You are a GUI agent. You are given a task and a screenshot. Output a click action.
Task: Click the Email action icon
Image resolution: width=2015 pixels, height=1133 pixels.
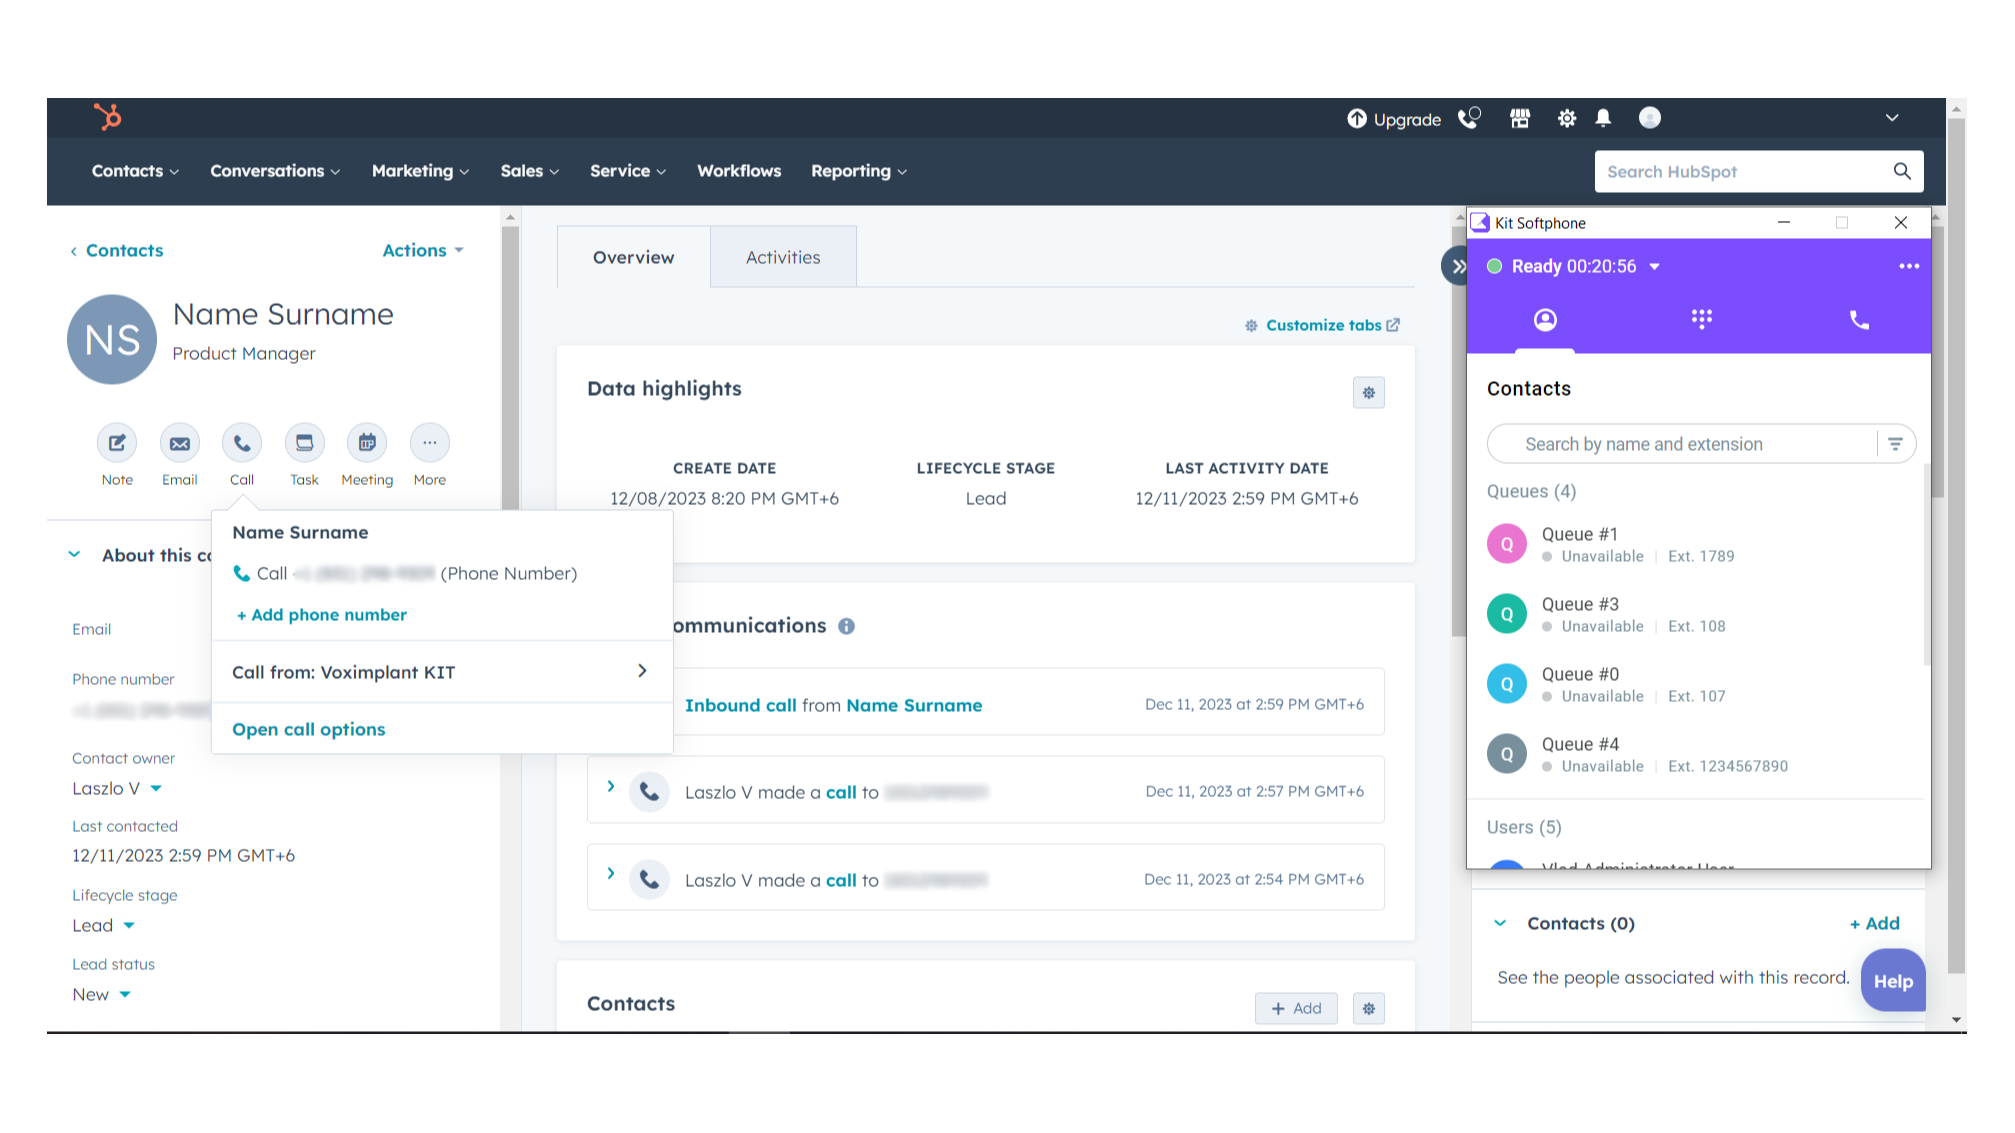[180, 443]
